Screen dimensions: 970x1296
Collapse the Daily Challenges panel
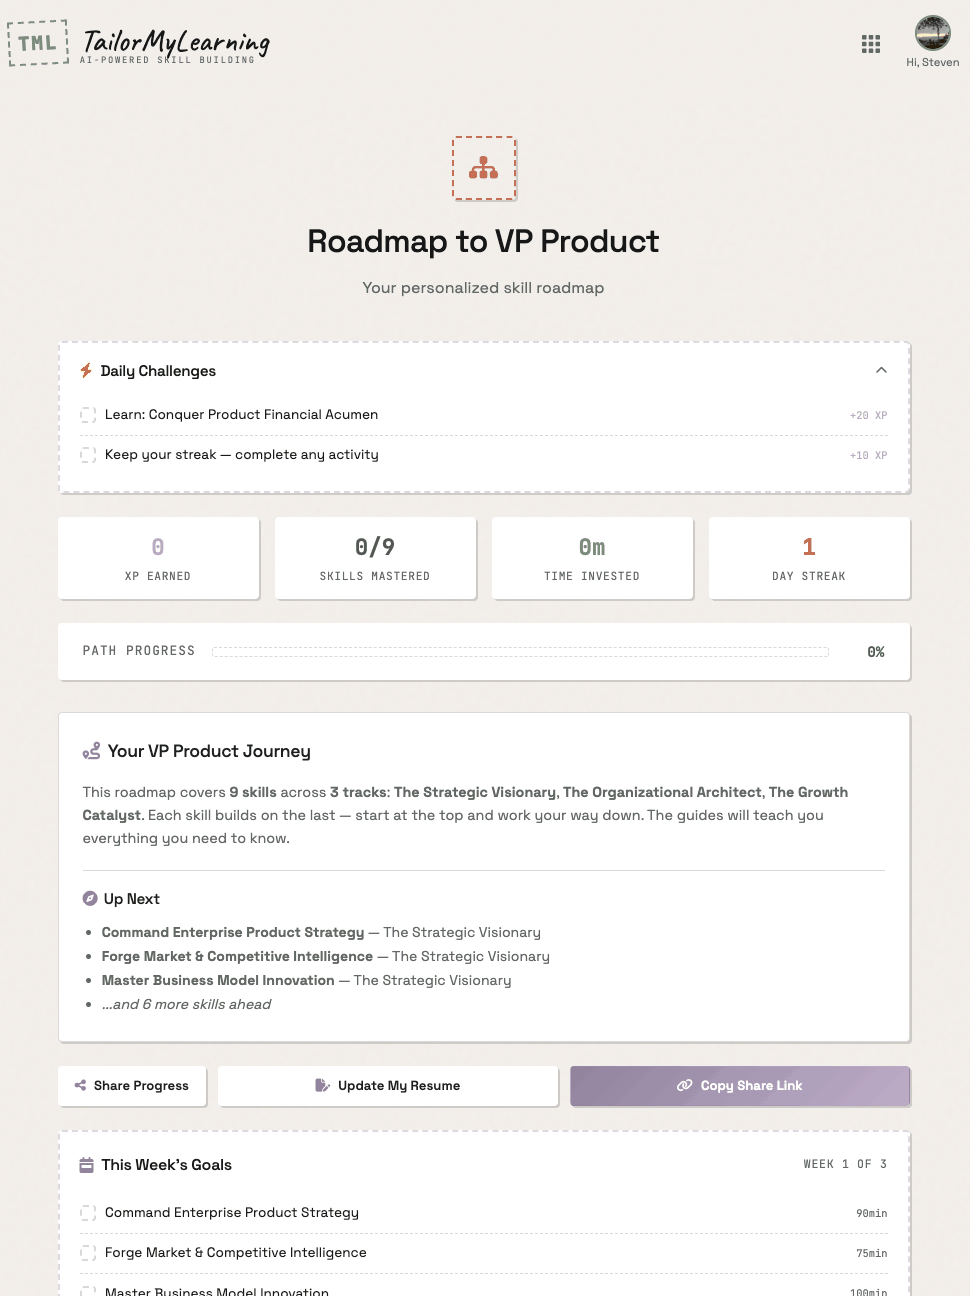click(881, 370)
